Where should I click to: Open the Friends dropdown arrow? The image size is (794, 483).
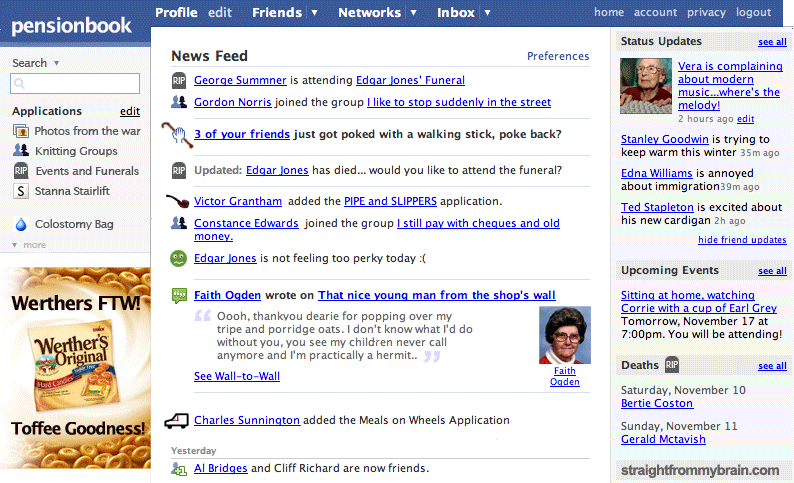coord(314,13)
